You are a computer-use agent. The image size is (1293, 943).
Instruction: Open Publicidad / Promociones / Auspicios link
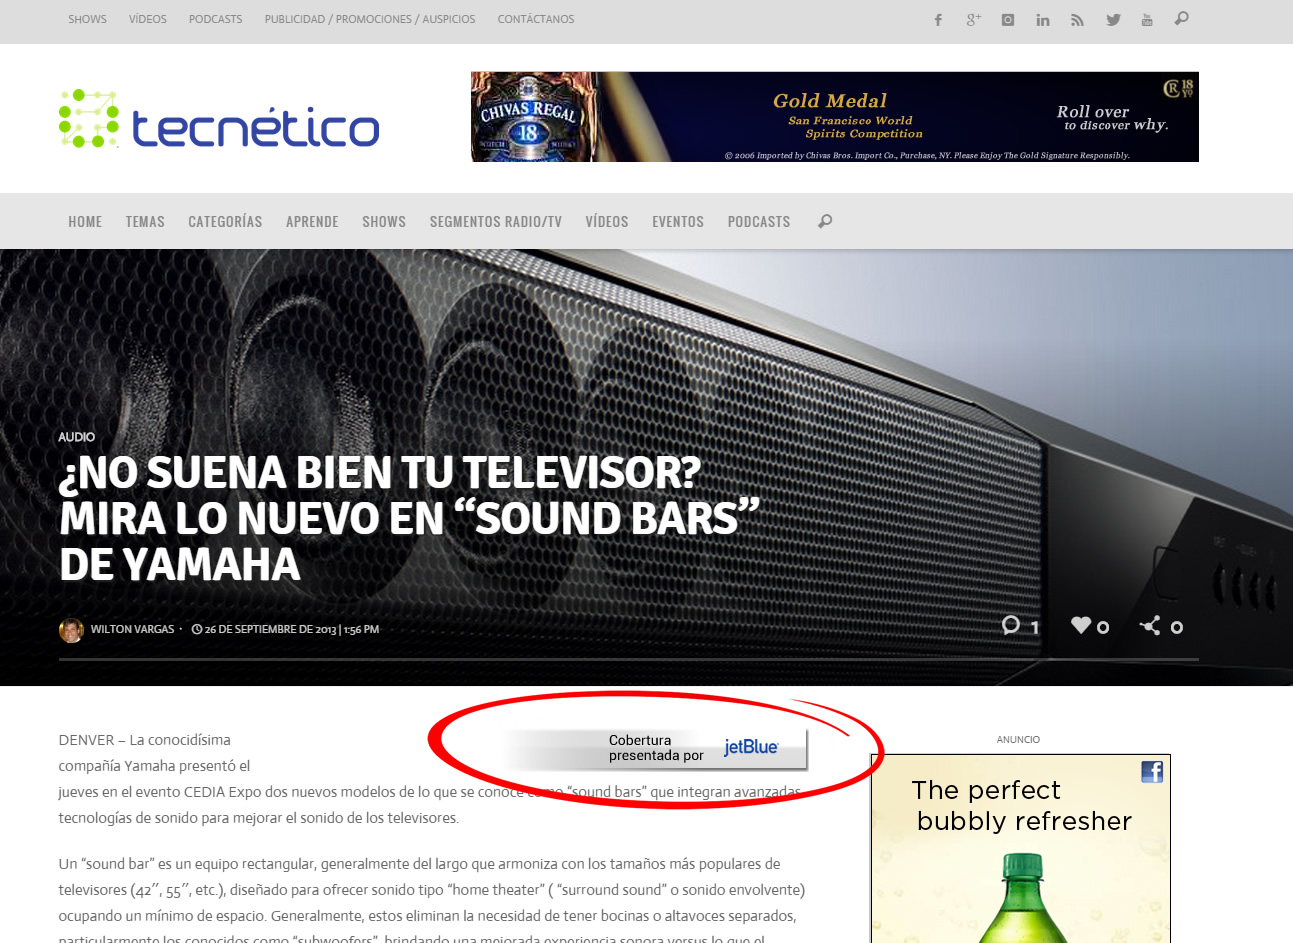click(370, 19)
